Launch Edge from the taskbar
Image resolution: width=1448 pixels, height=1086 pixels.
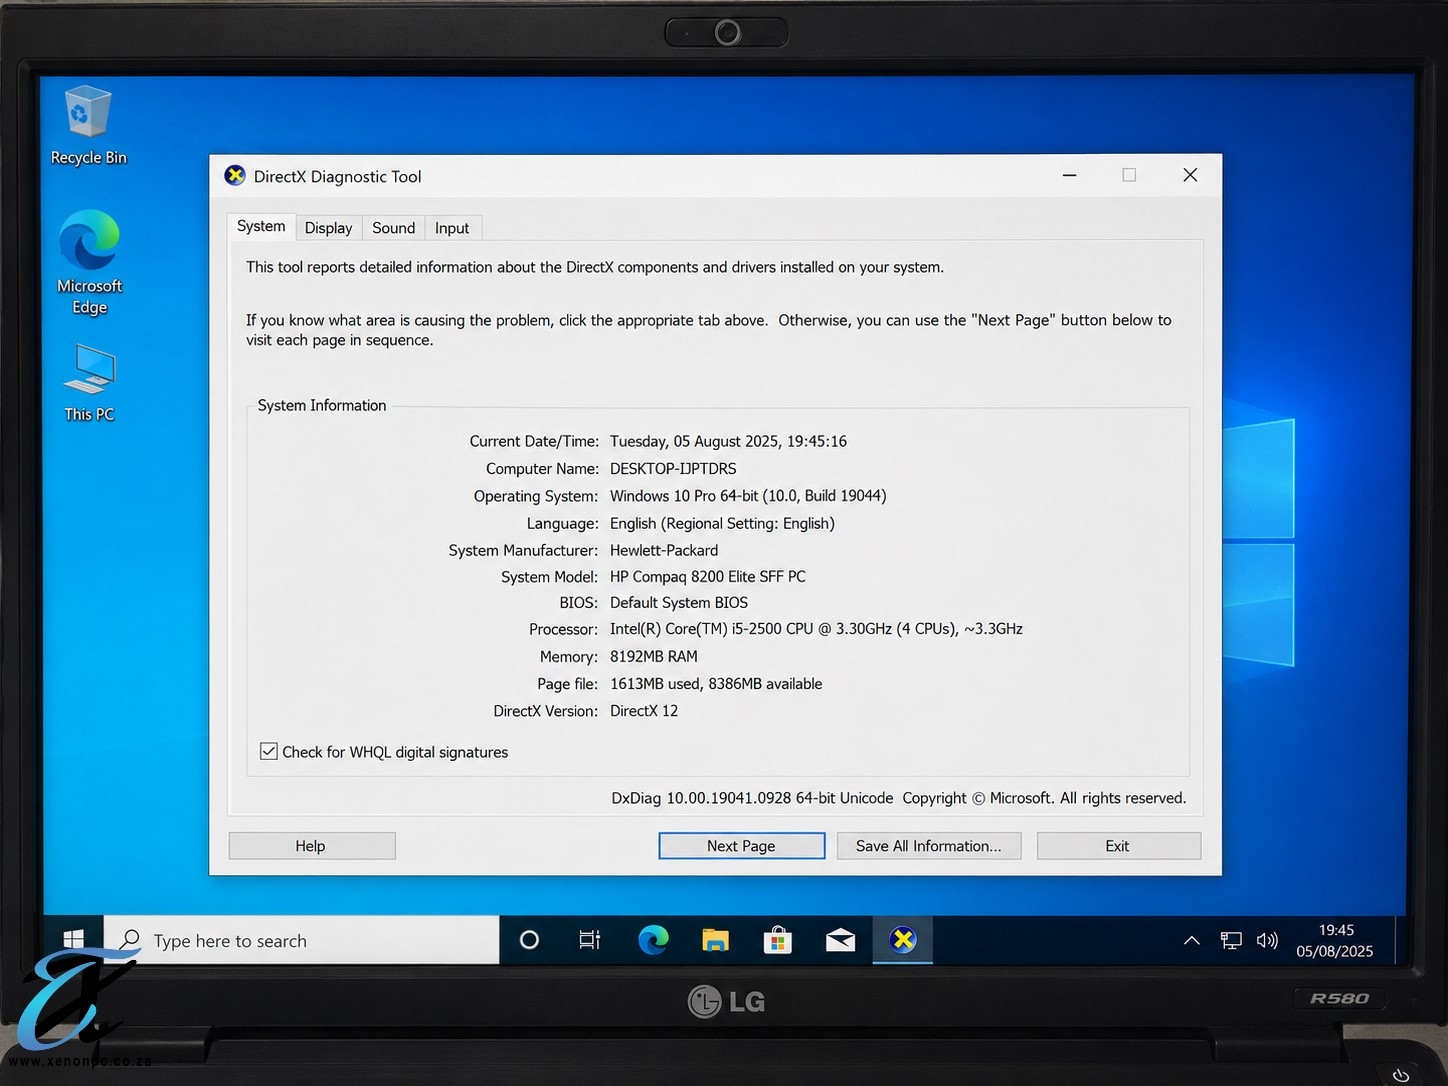click(653, 940)
